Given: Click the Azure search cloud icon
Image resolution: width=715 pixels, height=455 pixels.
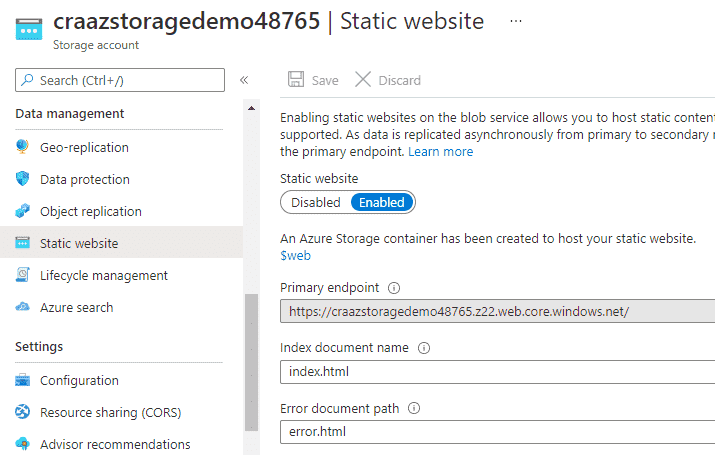Looking at the screenshot, I should 22,307.
